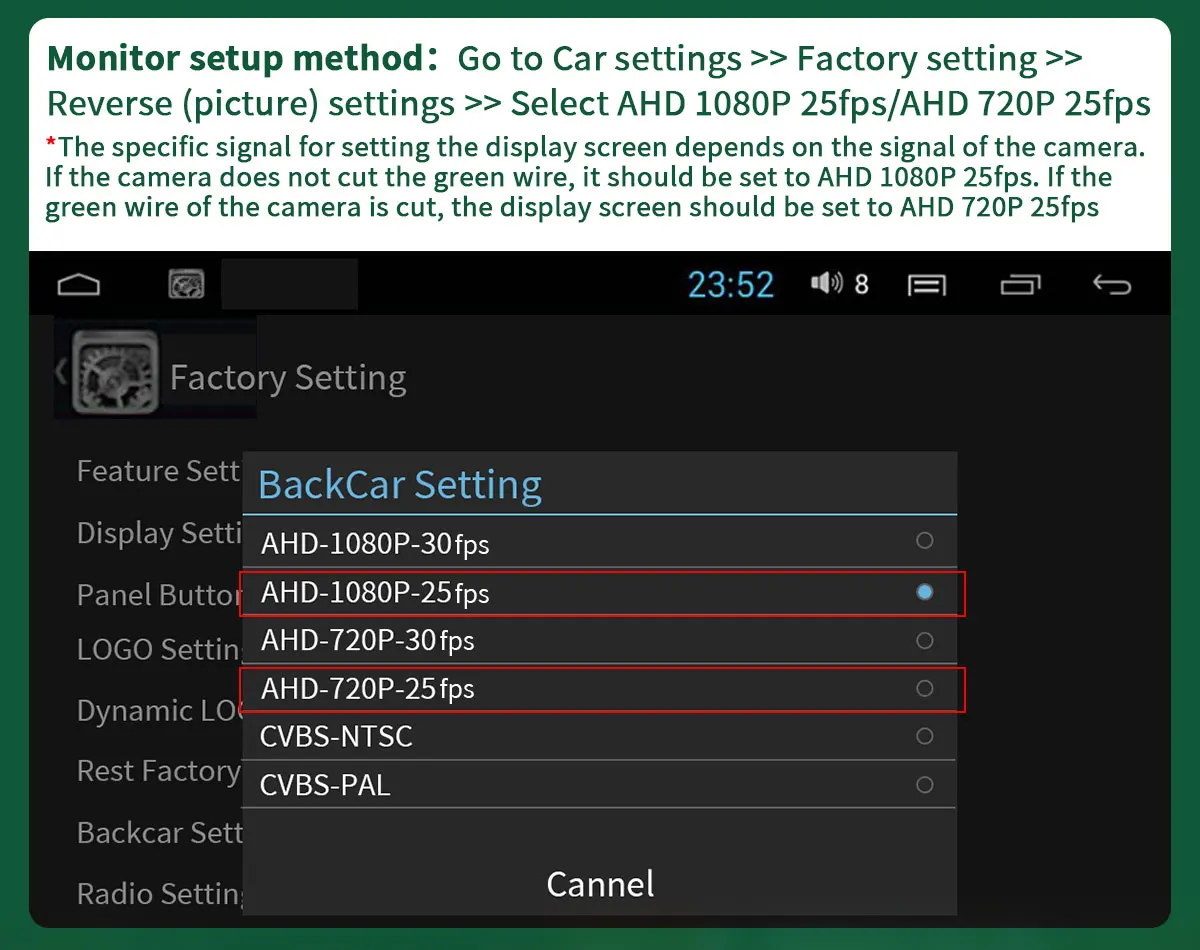Open Feature Setting menu item

[x=159, y=471]
